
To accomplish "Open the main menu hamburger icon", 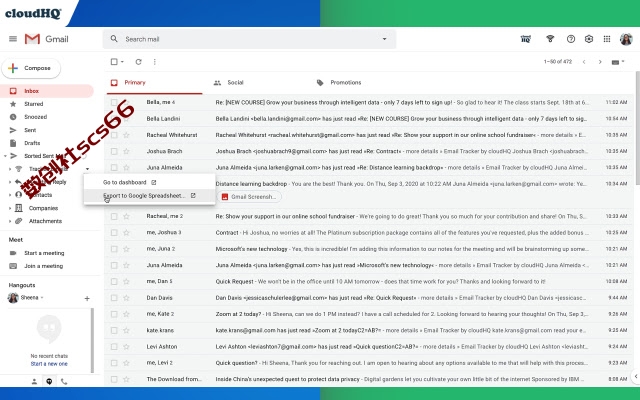I will (x=13, y=39).
